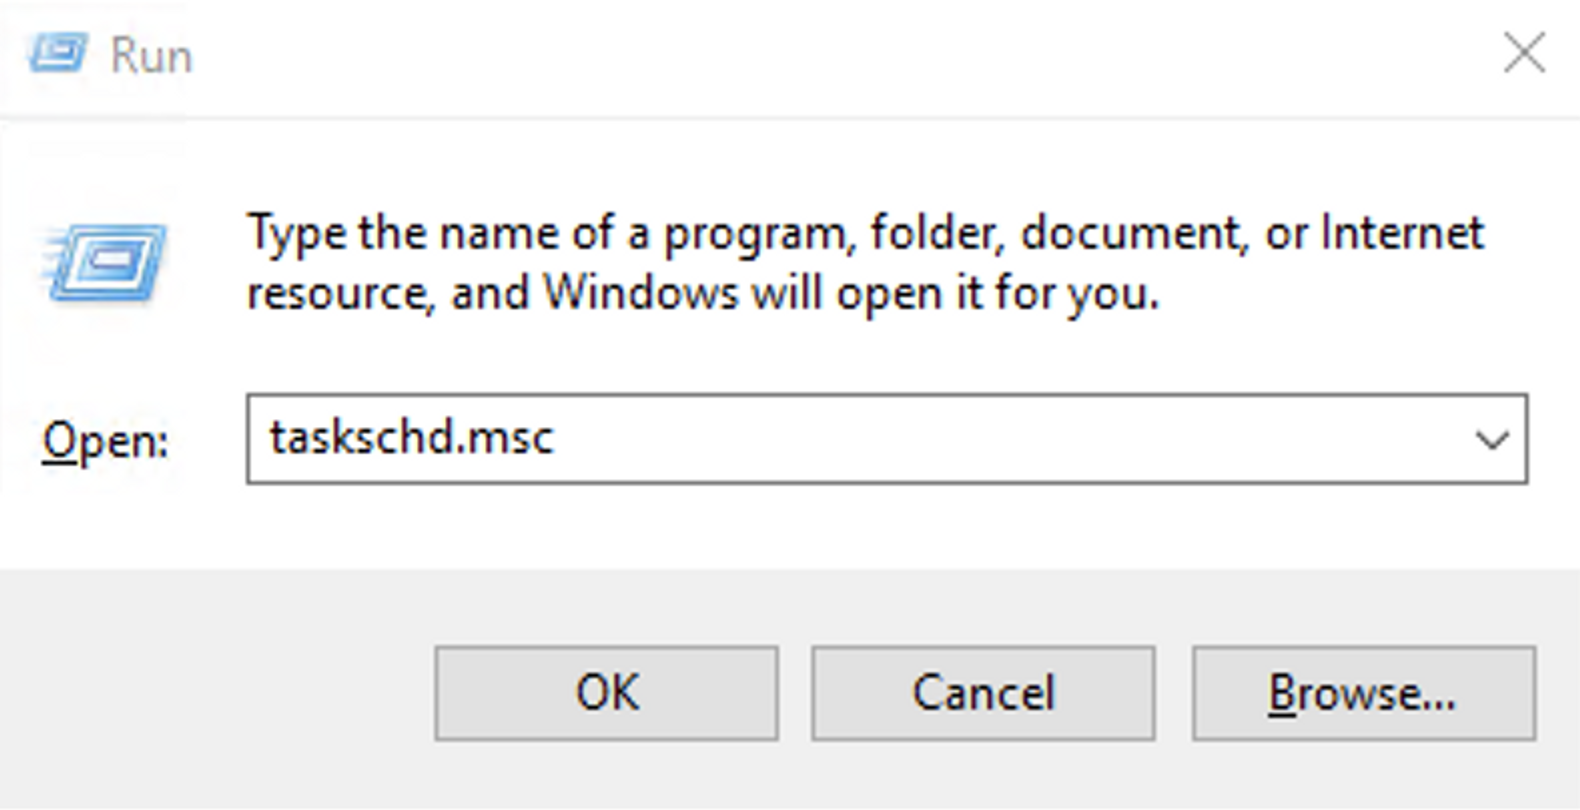This screenshot has height=810, width=1580.
Task: Click the empty title bar area
Action: (x=840, y=55)
